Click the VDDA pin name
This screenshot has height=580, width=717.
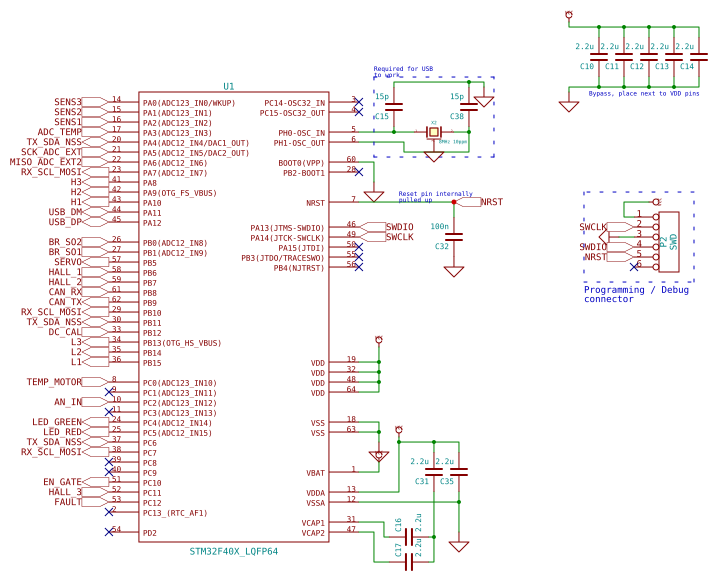pyautogui.click(x=316, y=493)
